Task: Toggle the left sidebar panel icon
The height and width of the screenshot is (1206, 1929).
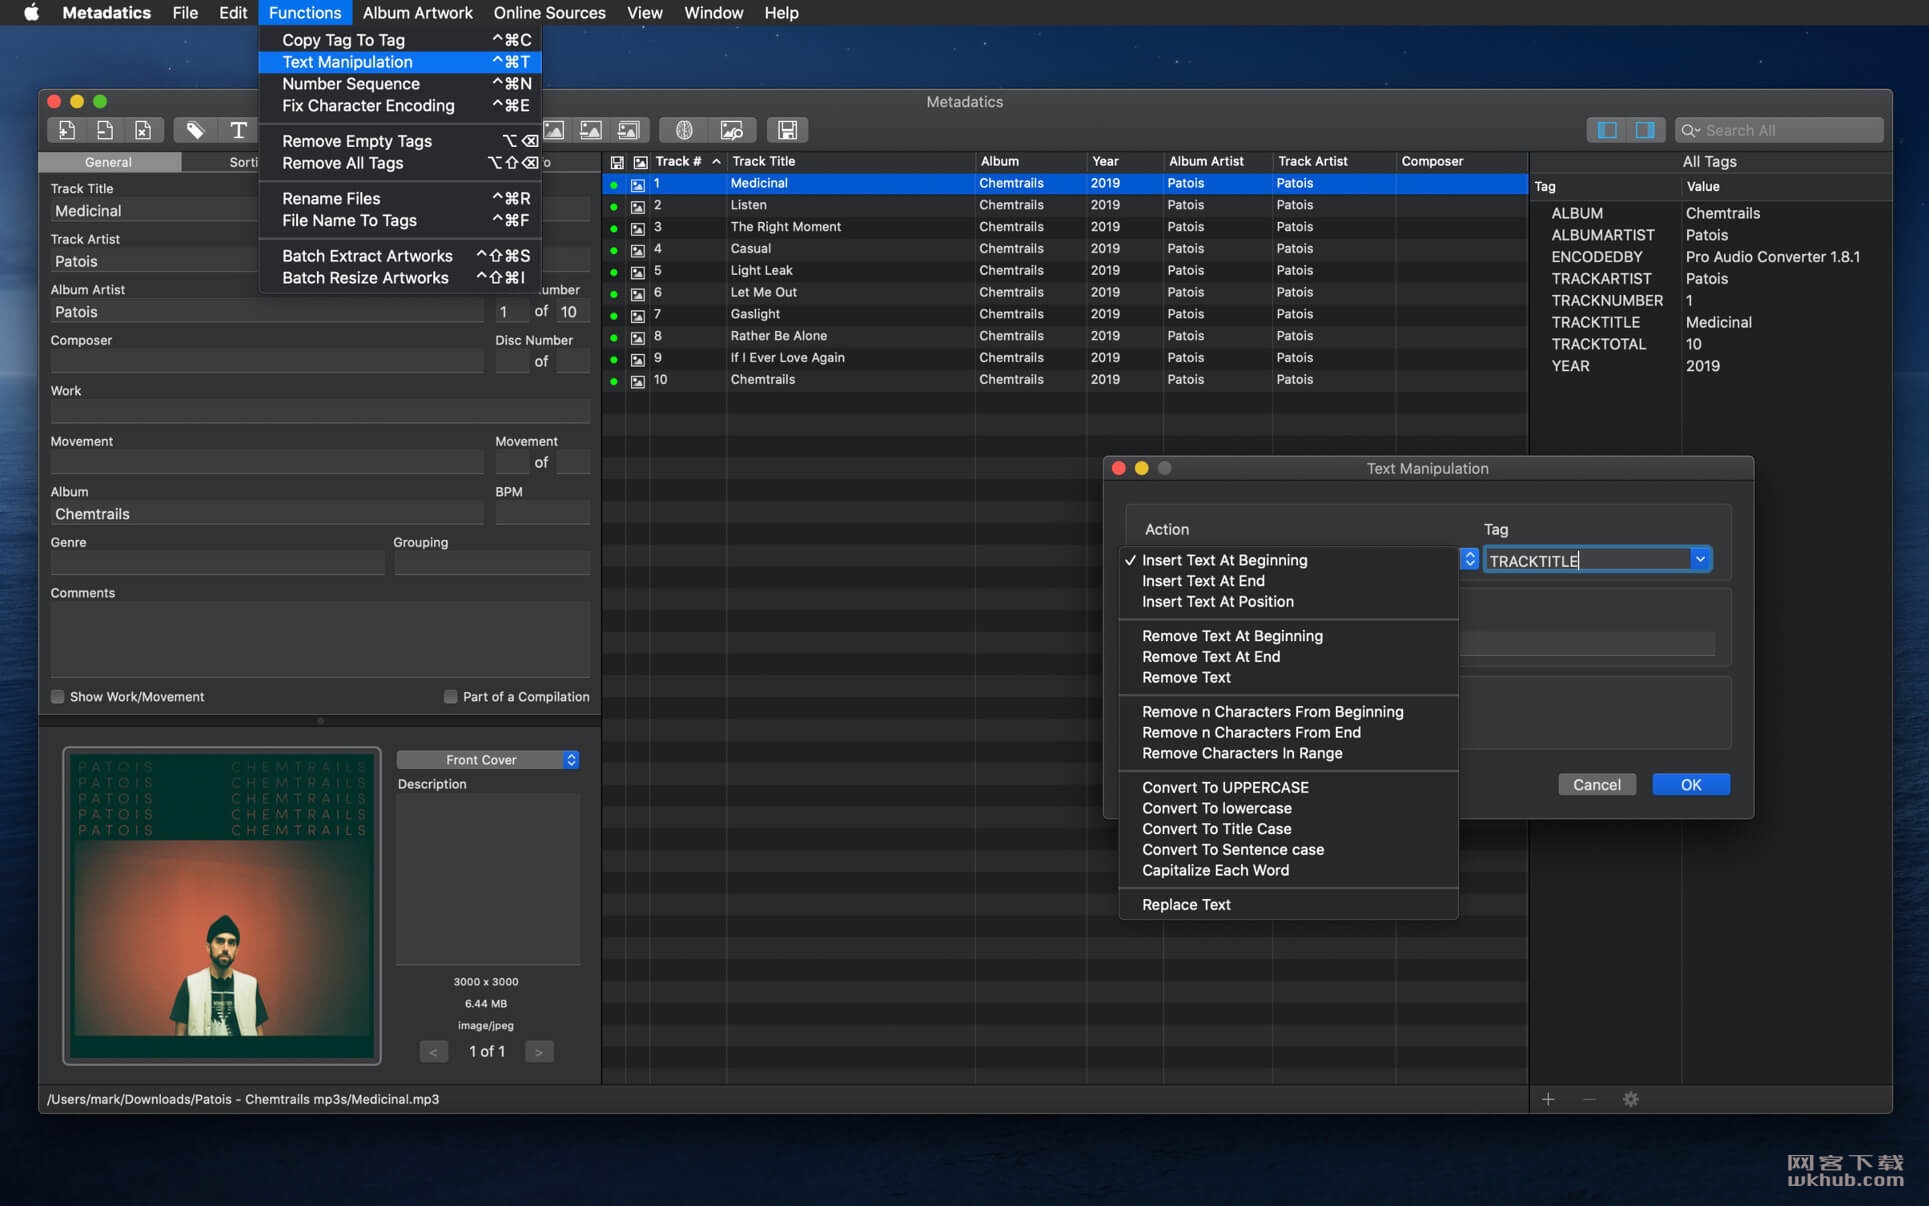Action: pos(1607,130)
